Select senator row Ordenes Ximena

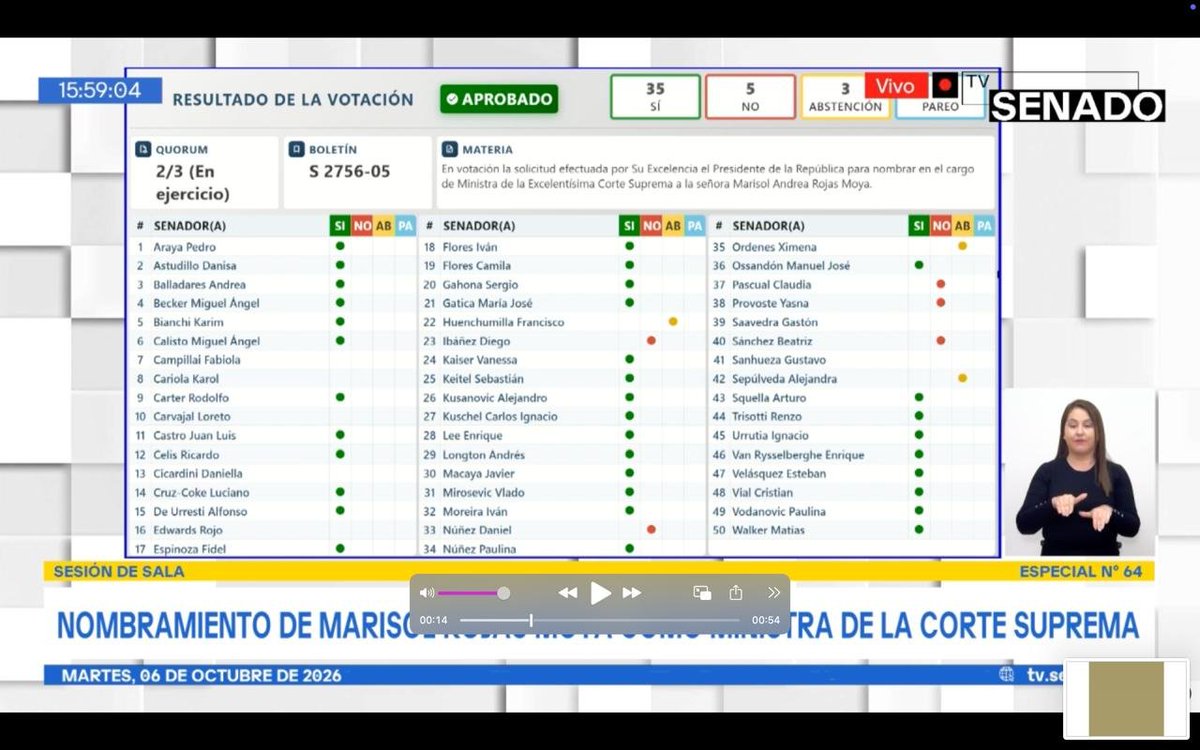coord(852,247)
